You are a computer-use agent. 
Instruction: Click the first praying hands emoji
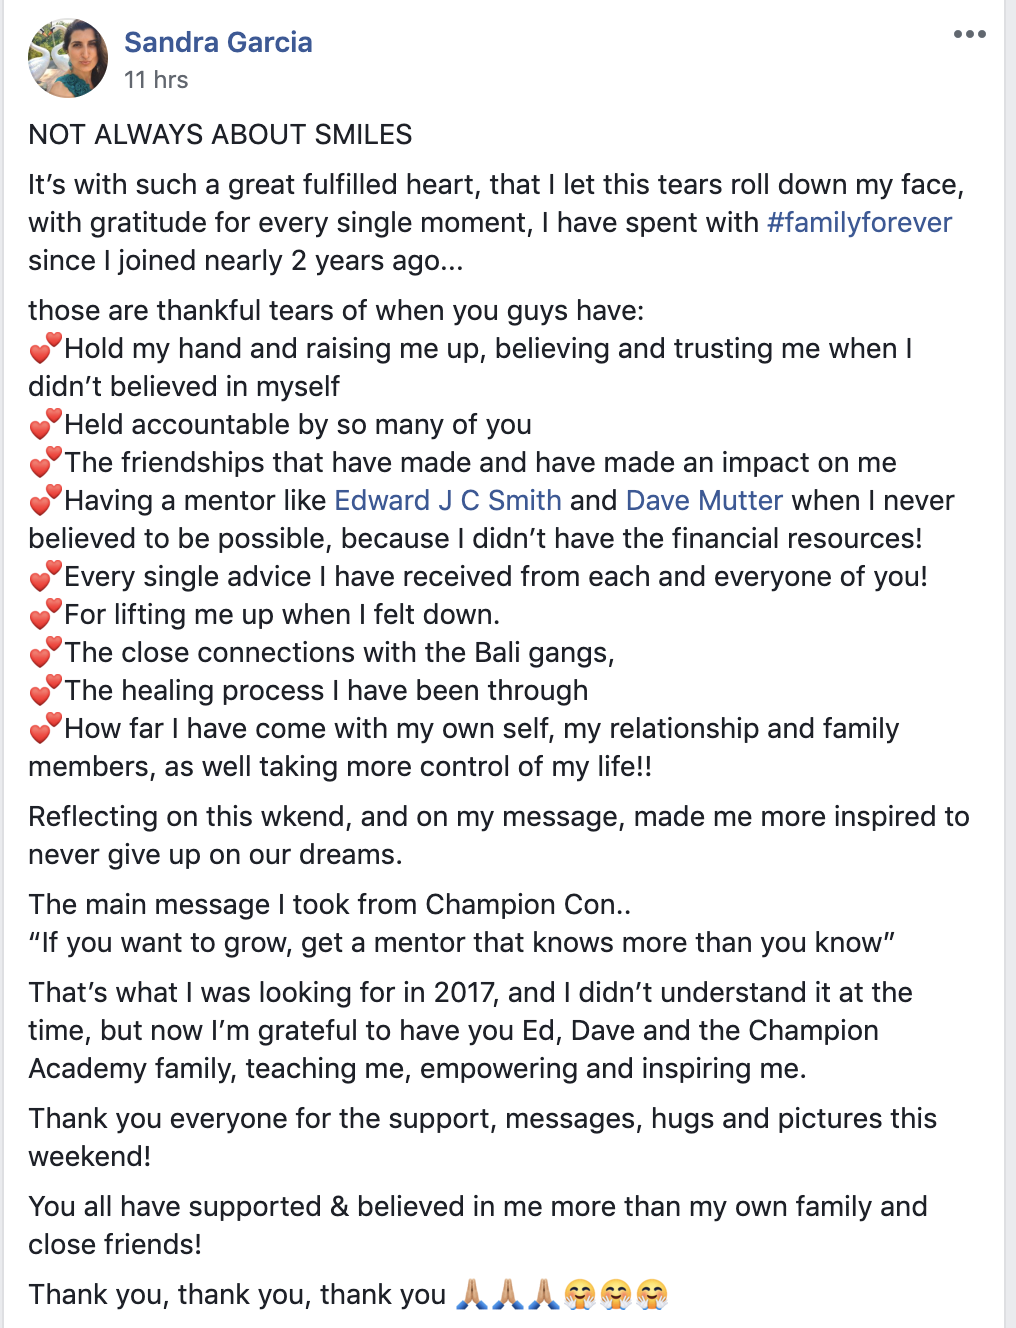point(472,1294)
